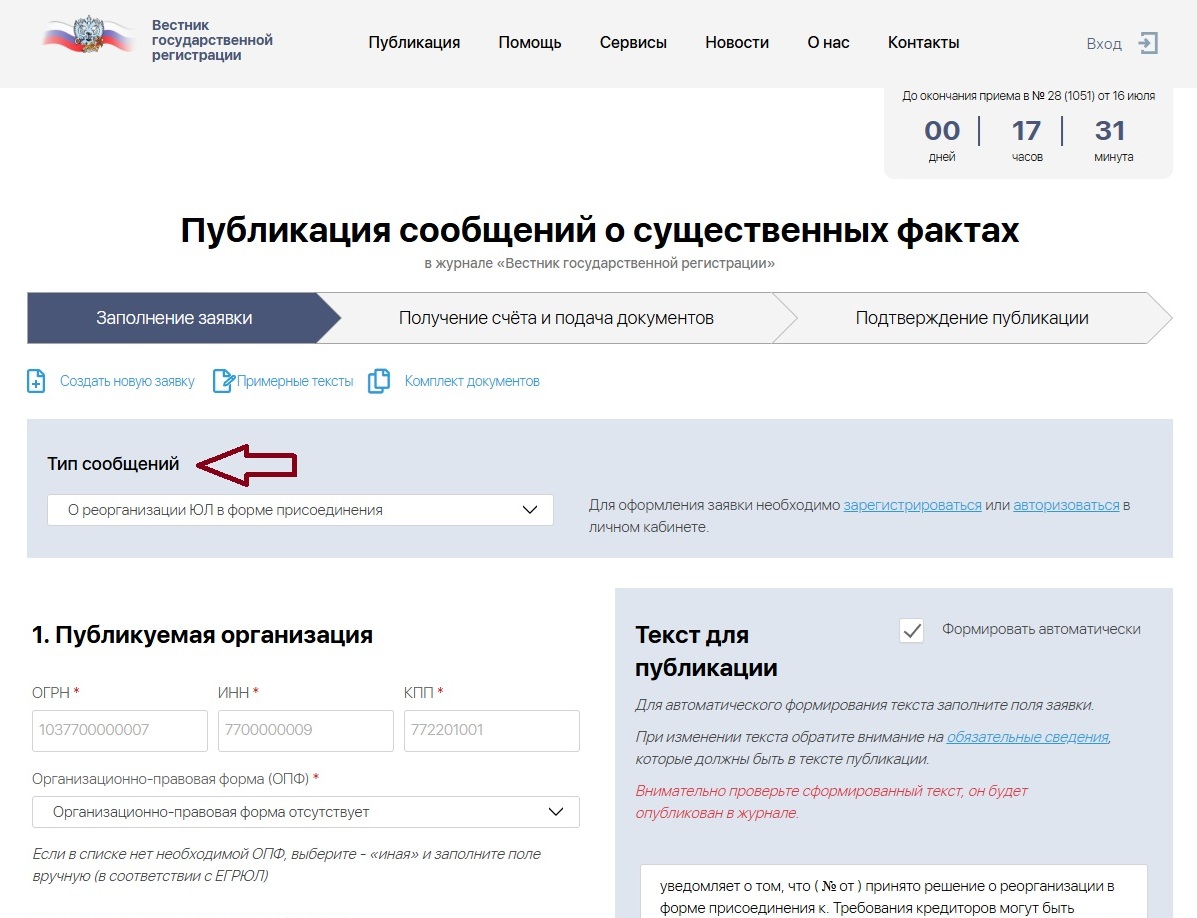Switch to Подтверждение публикации step

974,317
